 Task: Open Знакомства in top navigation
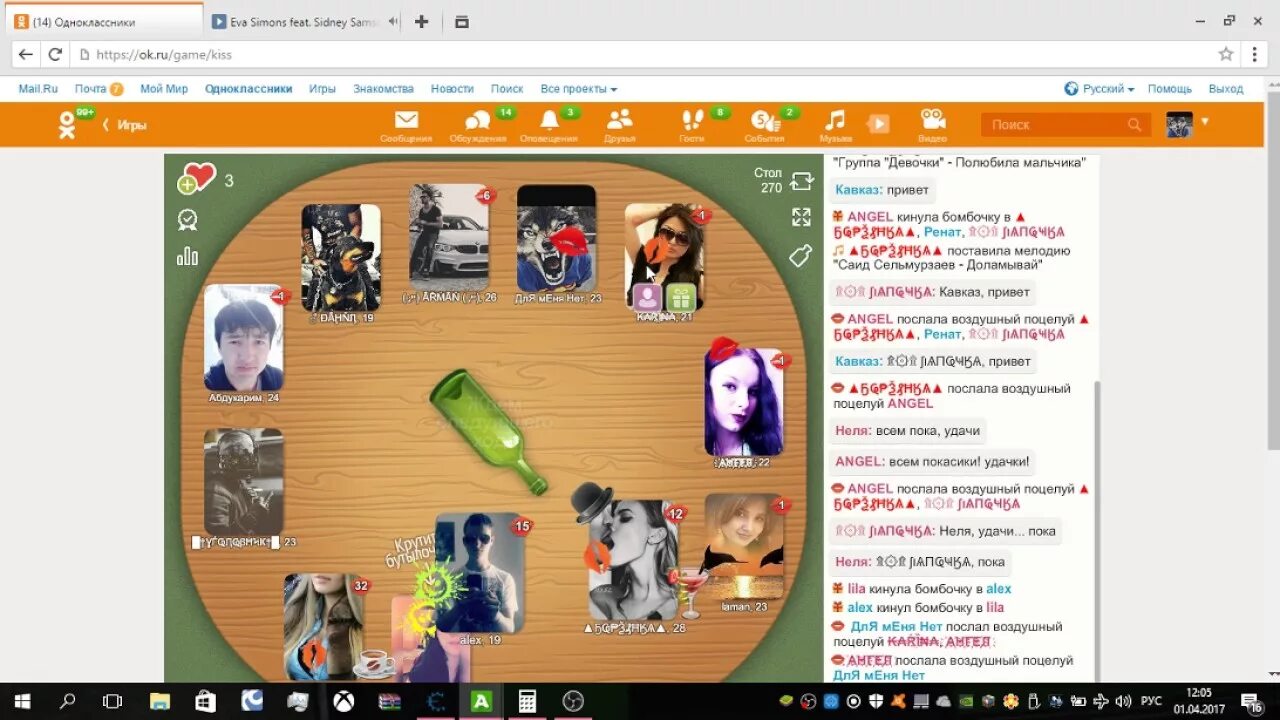pyautogui.click(x=383, y=89)
